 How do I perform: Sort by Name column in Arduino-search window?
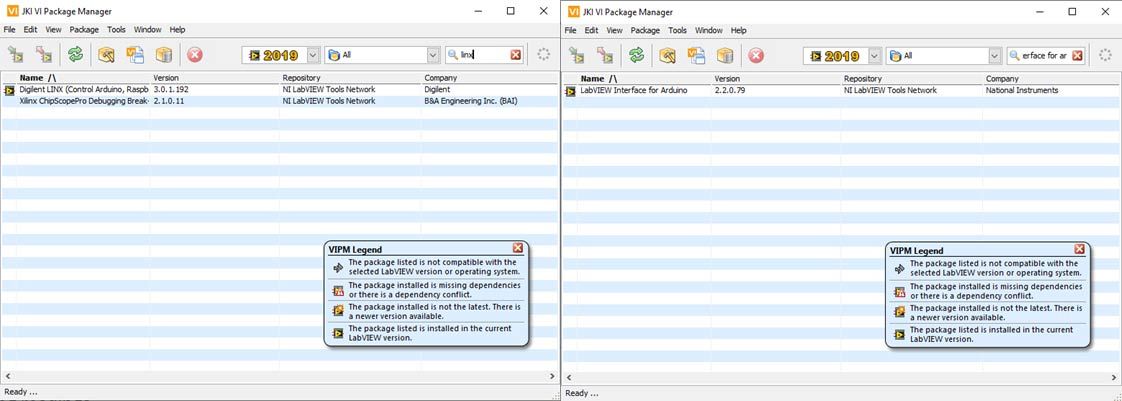tap(644, 78)
